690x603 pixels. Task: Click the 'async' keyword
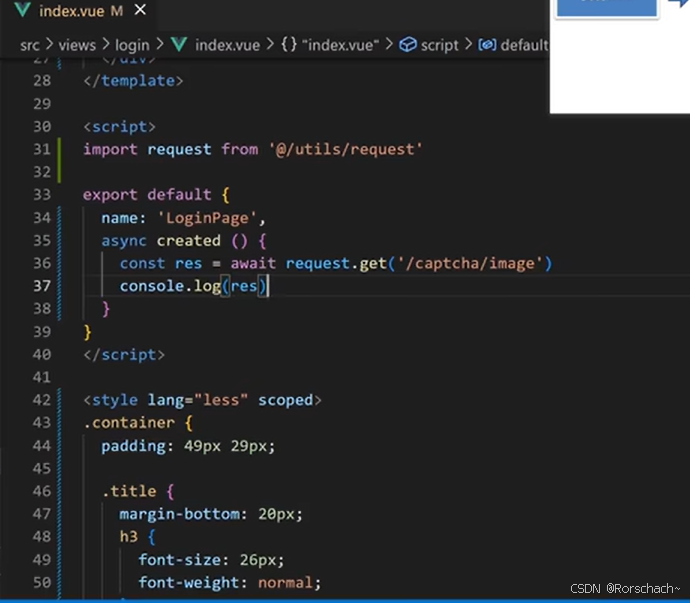coord(124,241)
